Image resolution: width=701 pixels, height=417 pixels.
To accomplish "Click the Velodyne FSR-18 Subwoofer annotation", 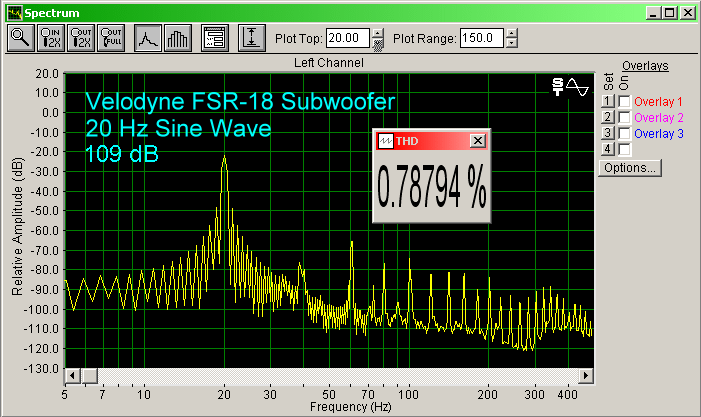I will 240,101.
